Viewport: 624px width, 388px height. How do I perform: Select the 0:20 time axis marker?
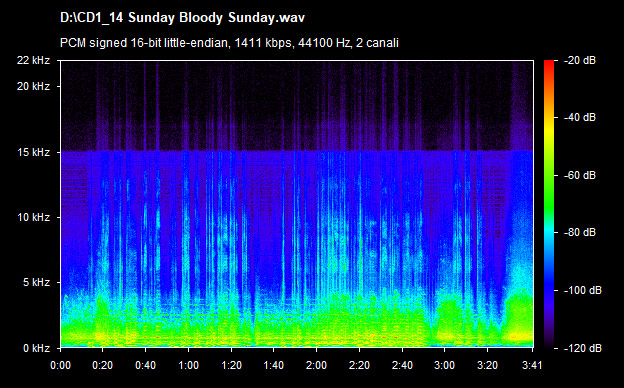pos(103,365)
